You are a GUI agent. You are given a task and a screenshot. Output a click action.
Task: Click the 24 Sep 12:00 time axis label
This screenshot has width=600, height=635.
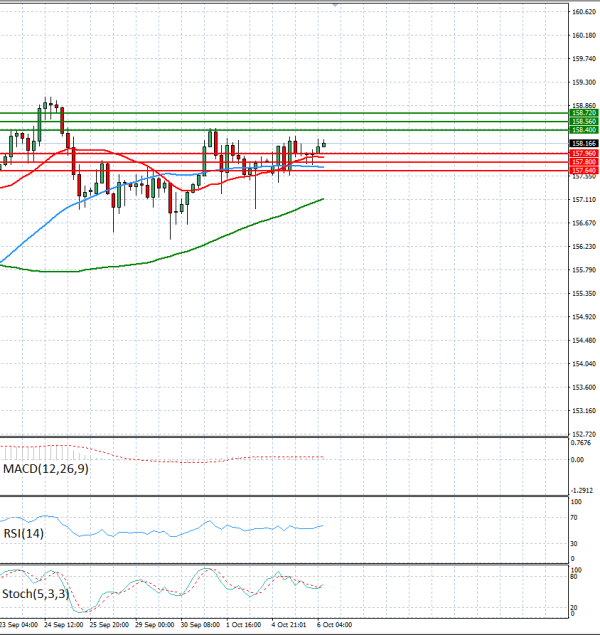pyautogui.click(x=64, y=625)
